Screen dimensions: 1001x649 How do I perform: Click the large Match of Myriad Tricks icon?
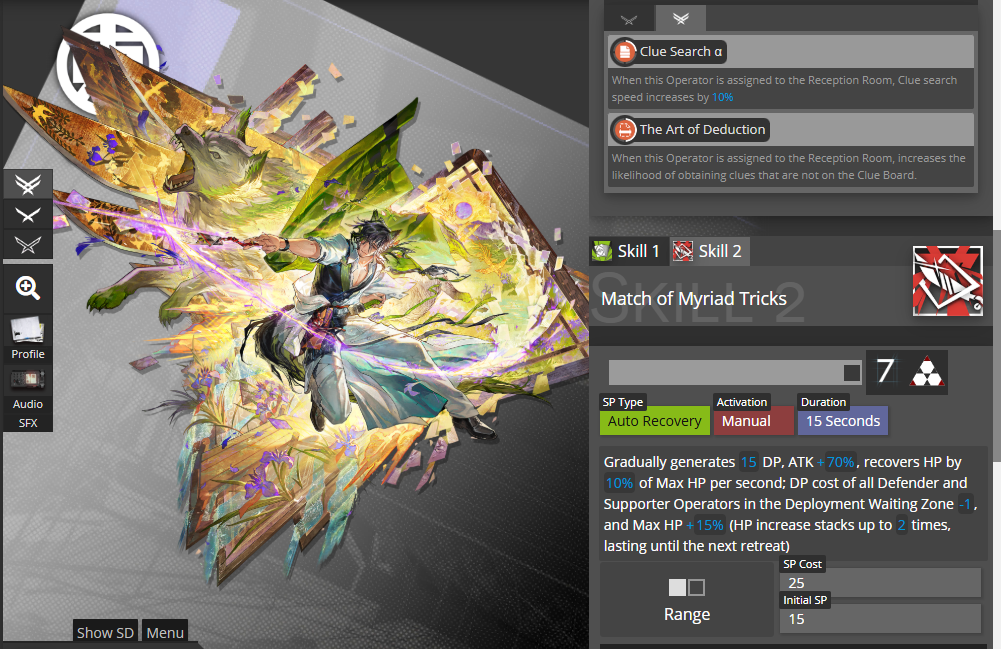pos(947,281)
